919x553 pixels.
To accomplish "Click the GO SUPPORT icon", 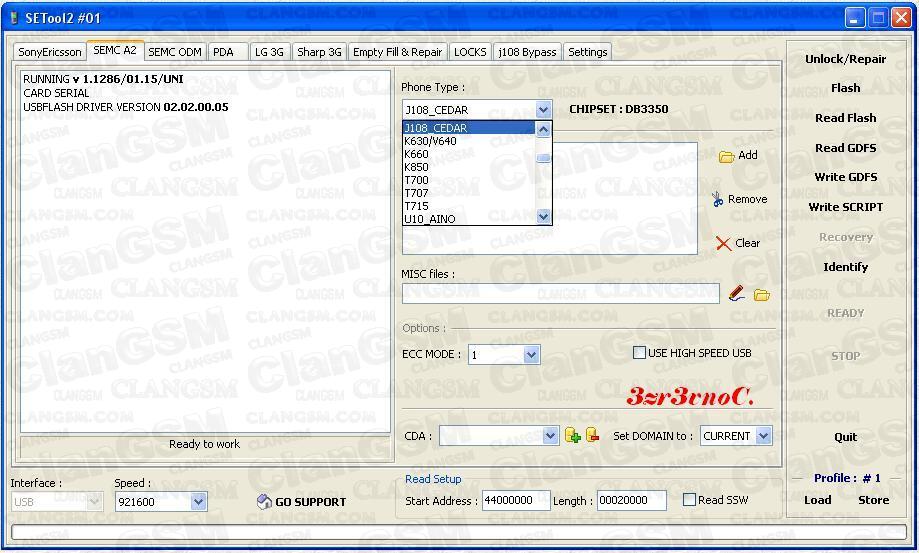I will (x=264, y=501).
